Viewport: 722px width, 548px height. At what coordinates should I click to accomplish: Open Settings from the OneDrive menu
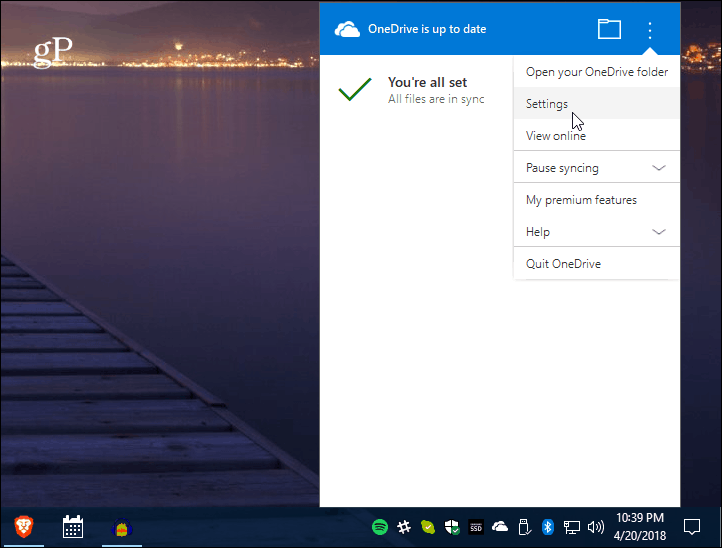click(x=596, y=104)
